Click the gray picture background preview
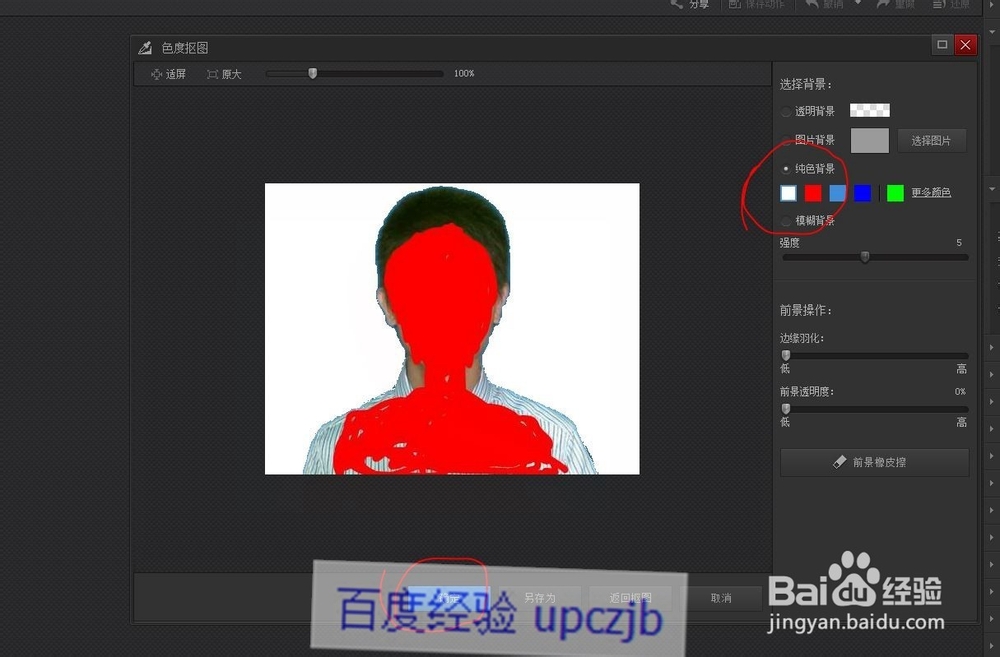Image resolution: width=1000 pixels, height=657 pixels. [870, 140]
